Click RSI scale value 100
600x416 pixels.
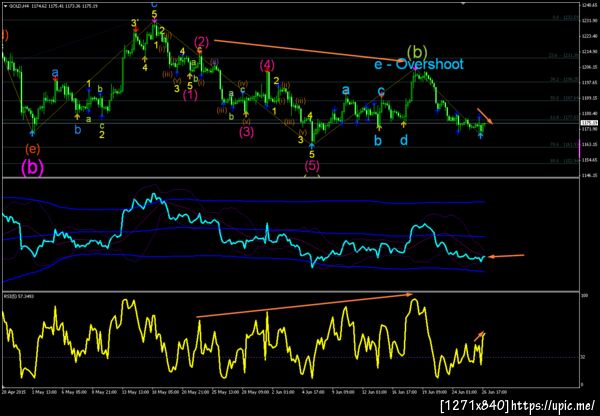pos(584,296)
